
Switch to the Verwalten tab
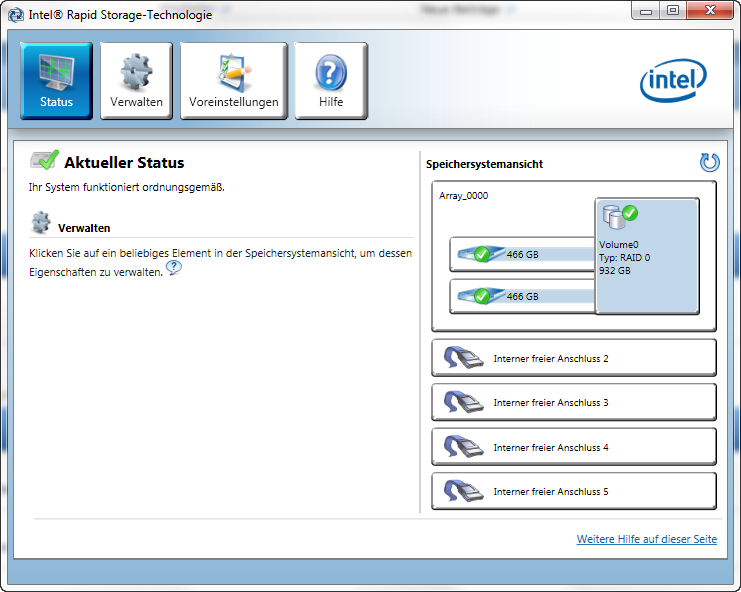[136, 81]
